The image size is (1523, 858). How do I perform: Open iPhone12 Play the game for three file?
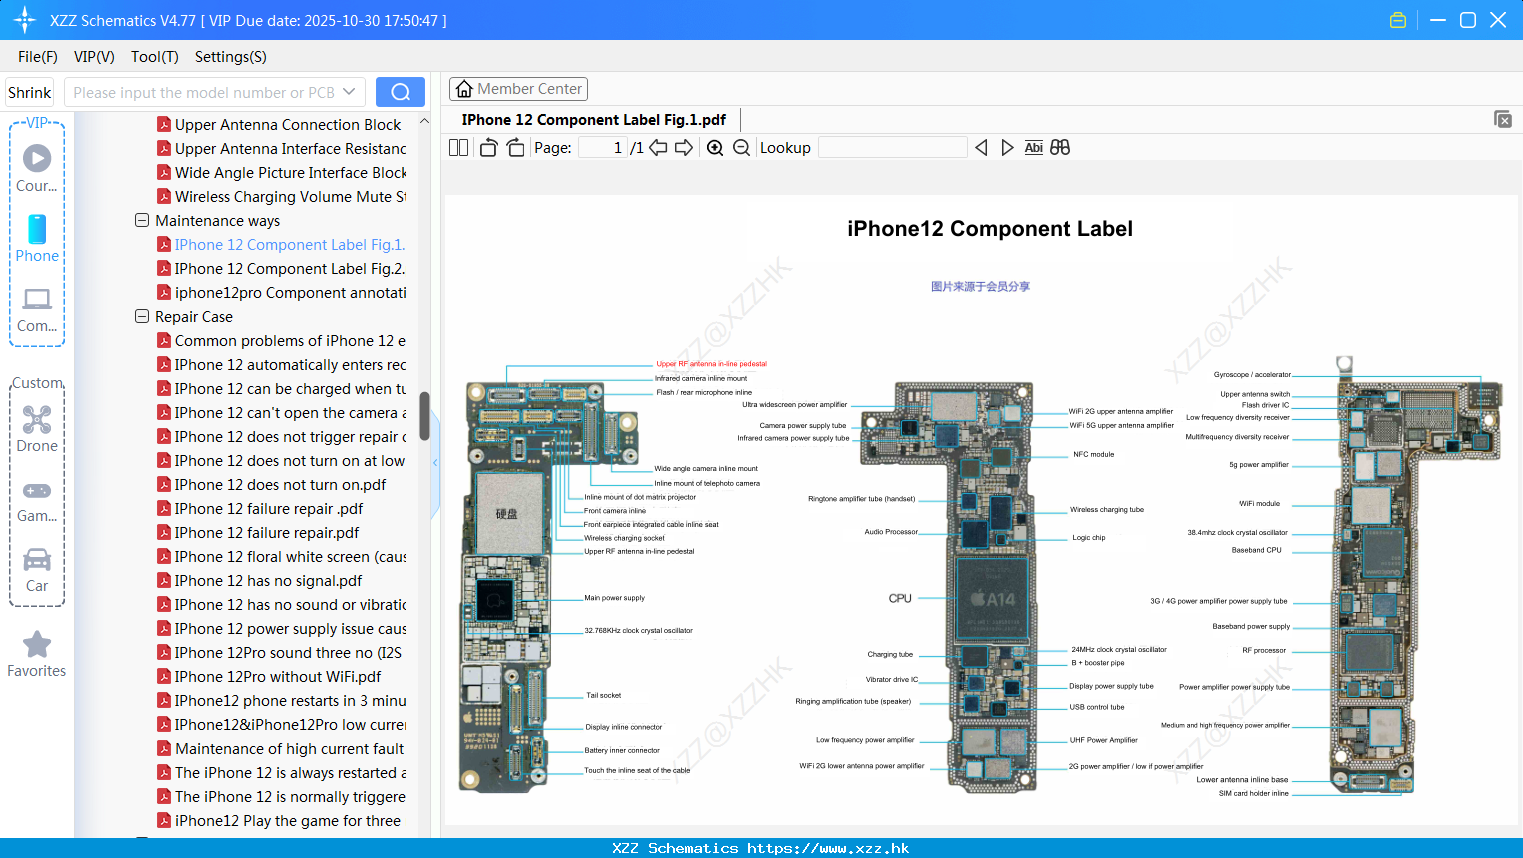[279, 820]
